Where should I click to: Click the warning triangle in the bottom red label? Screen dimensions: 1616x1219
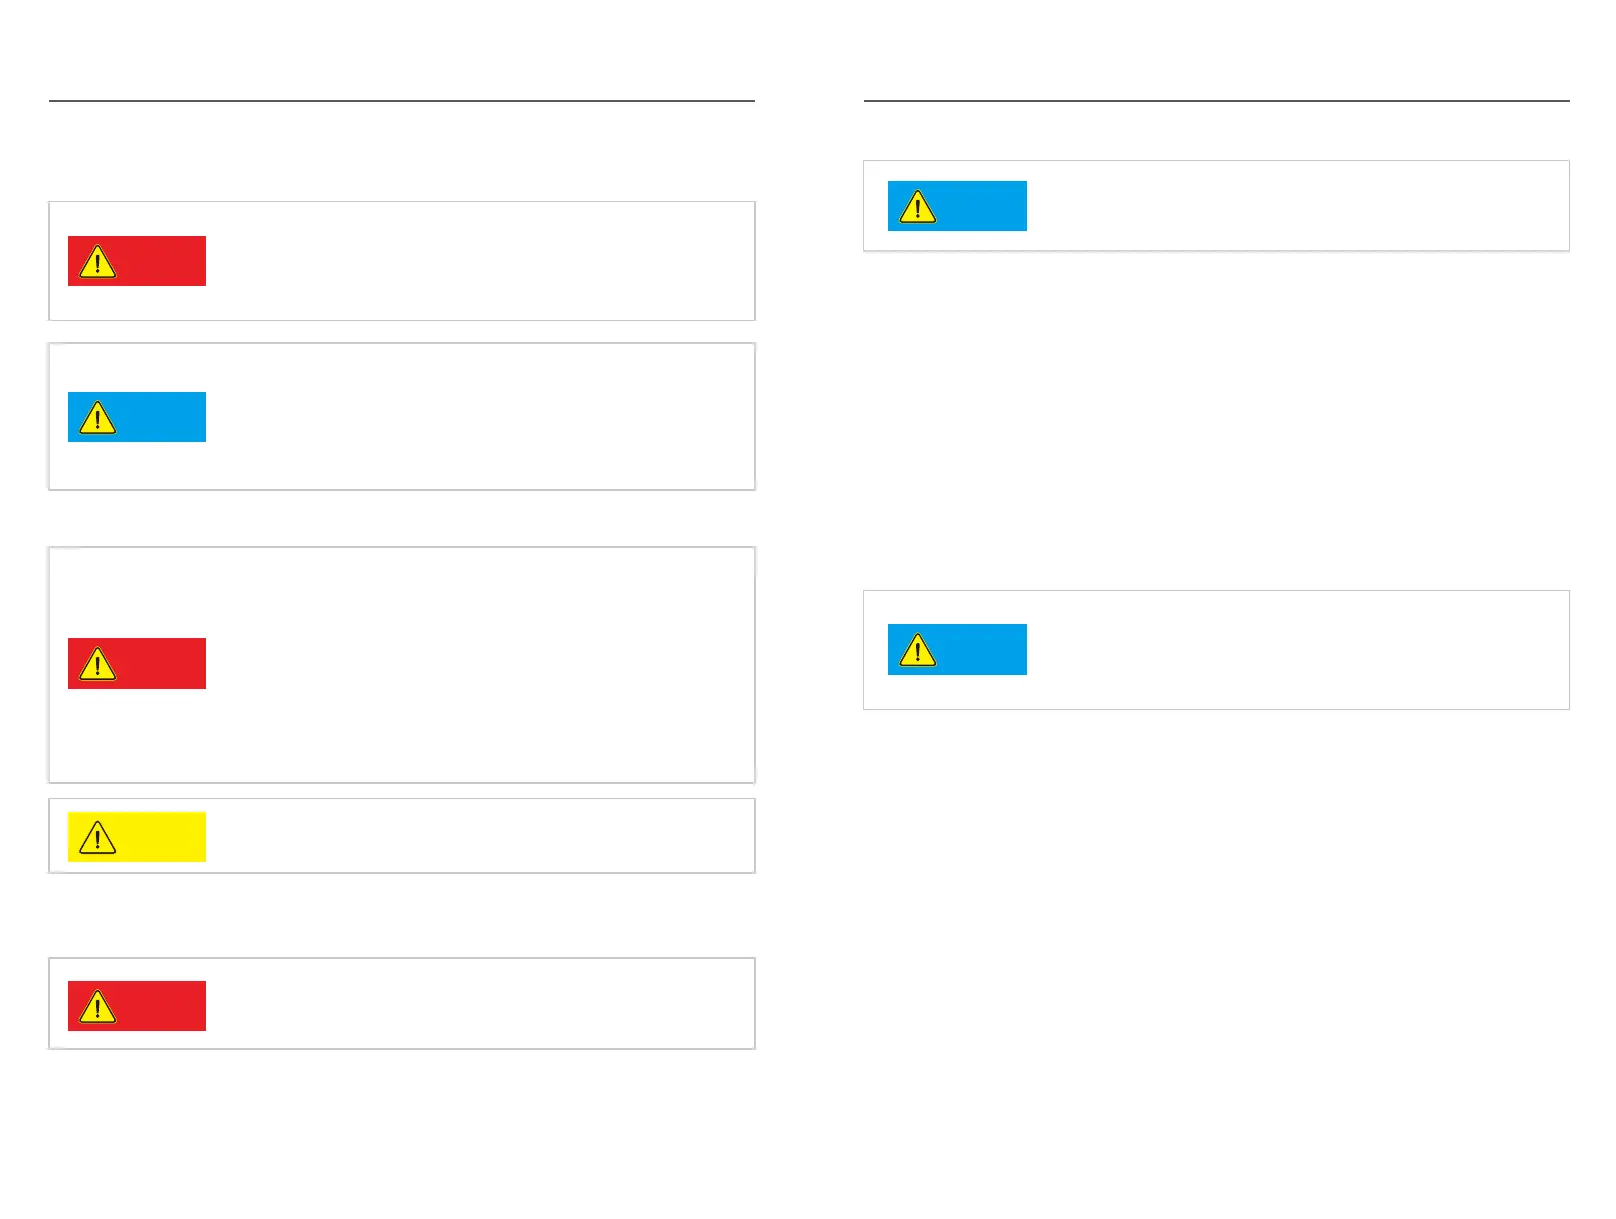97,1007
